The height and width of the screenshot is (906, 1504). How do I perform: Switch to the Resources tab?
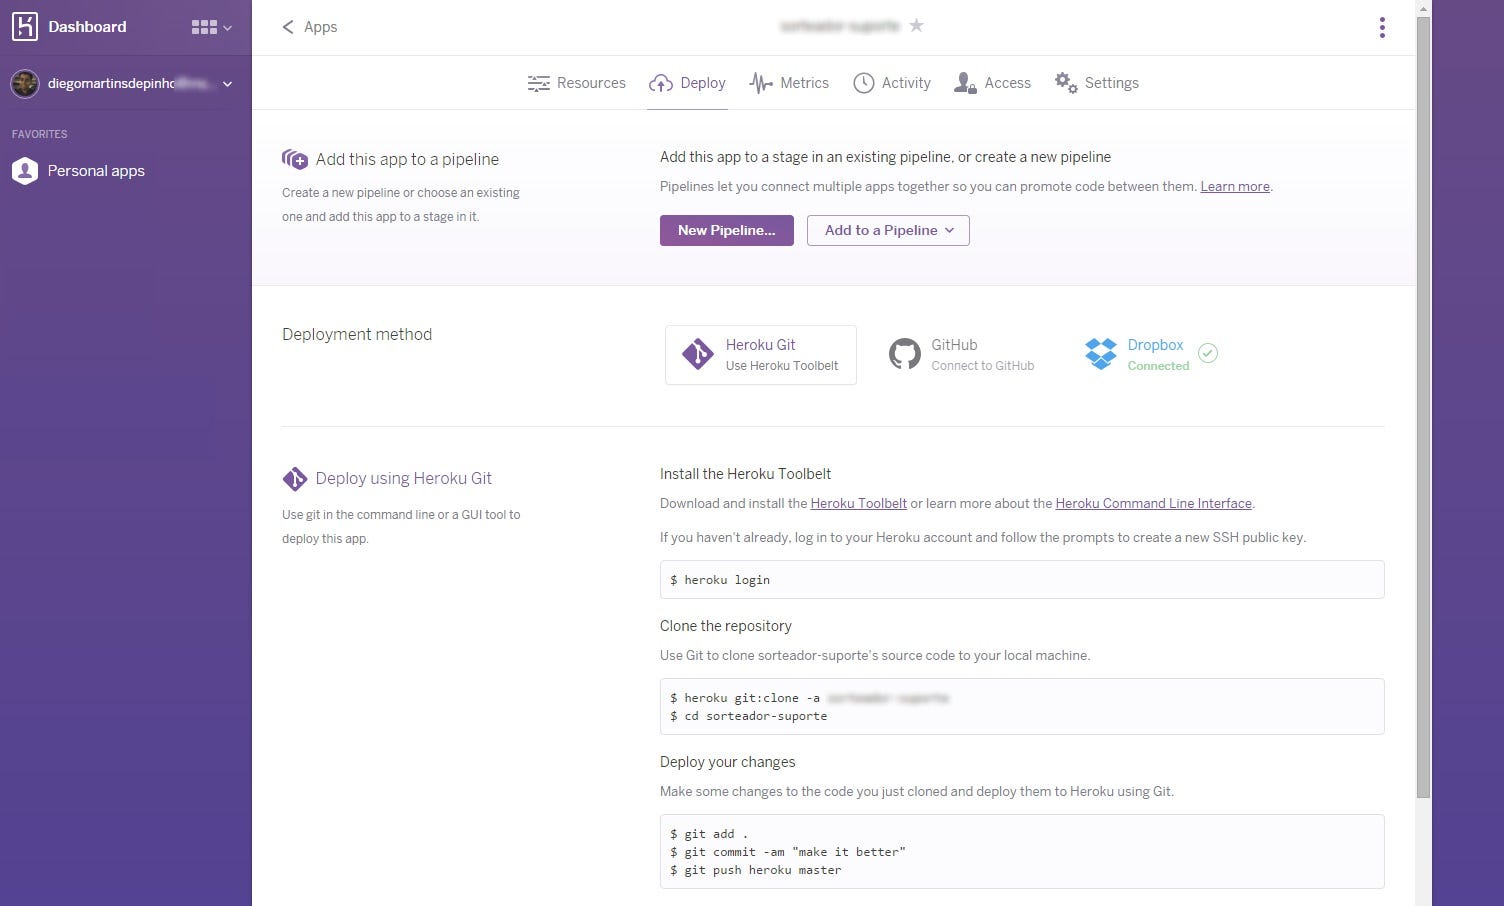coord(576,83)
